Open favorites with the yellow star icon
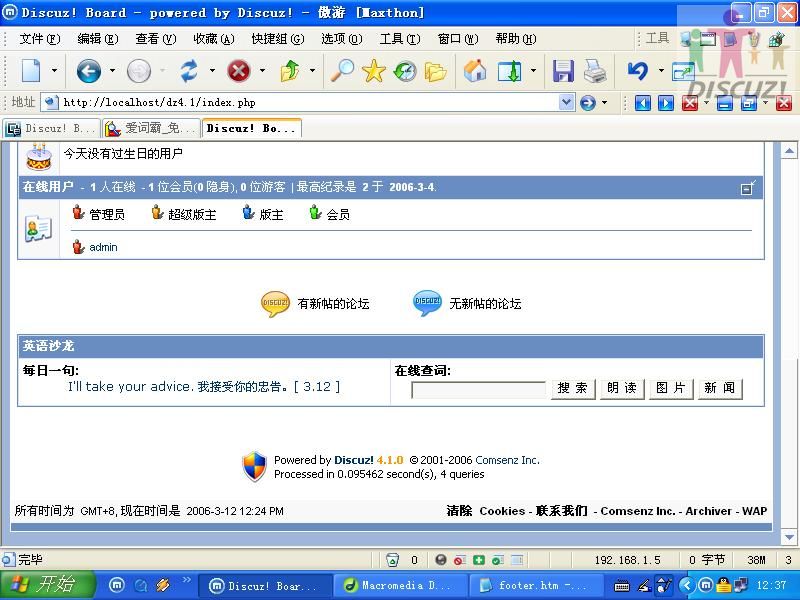This screenshot has width=800, height=600. click(373, 70)
